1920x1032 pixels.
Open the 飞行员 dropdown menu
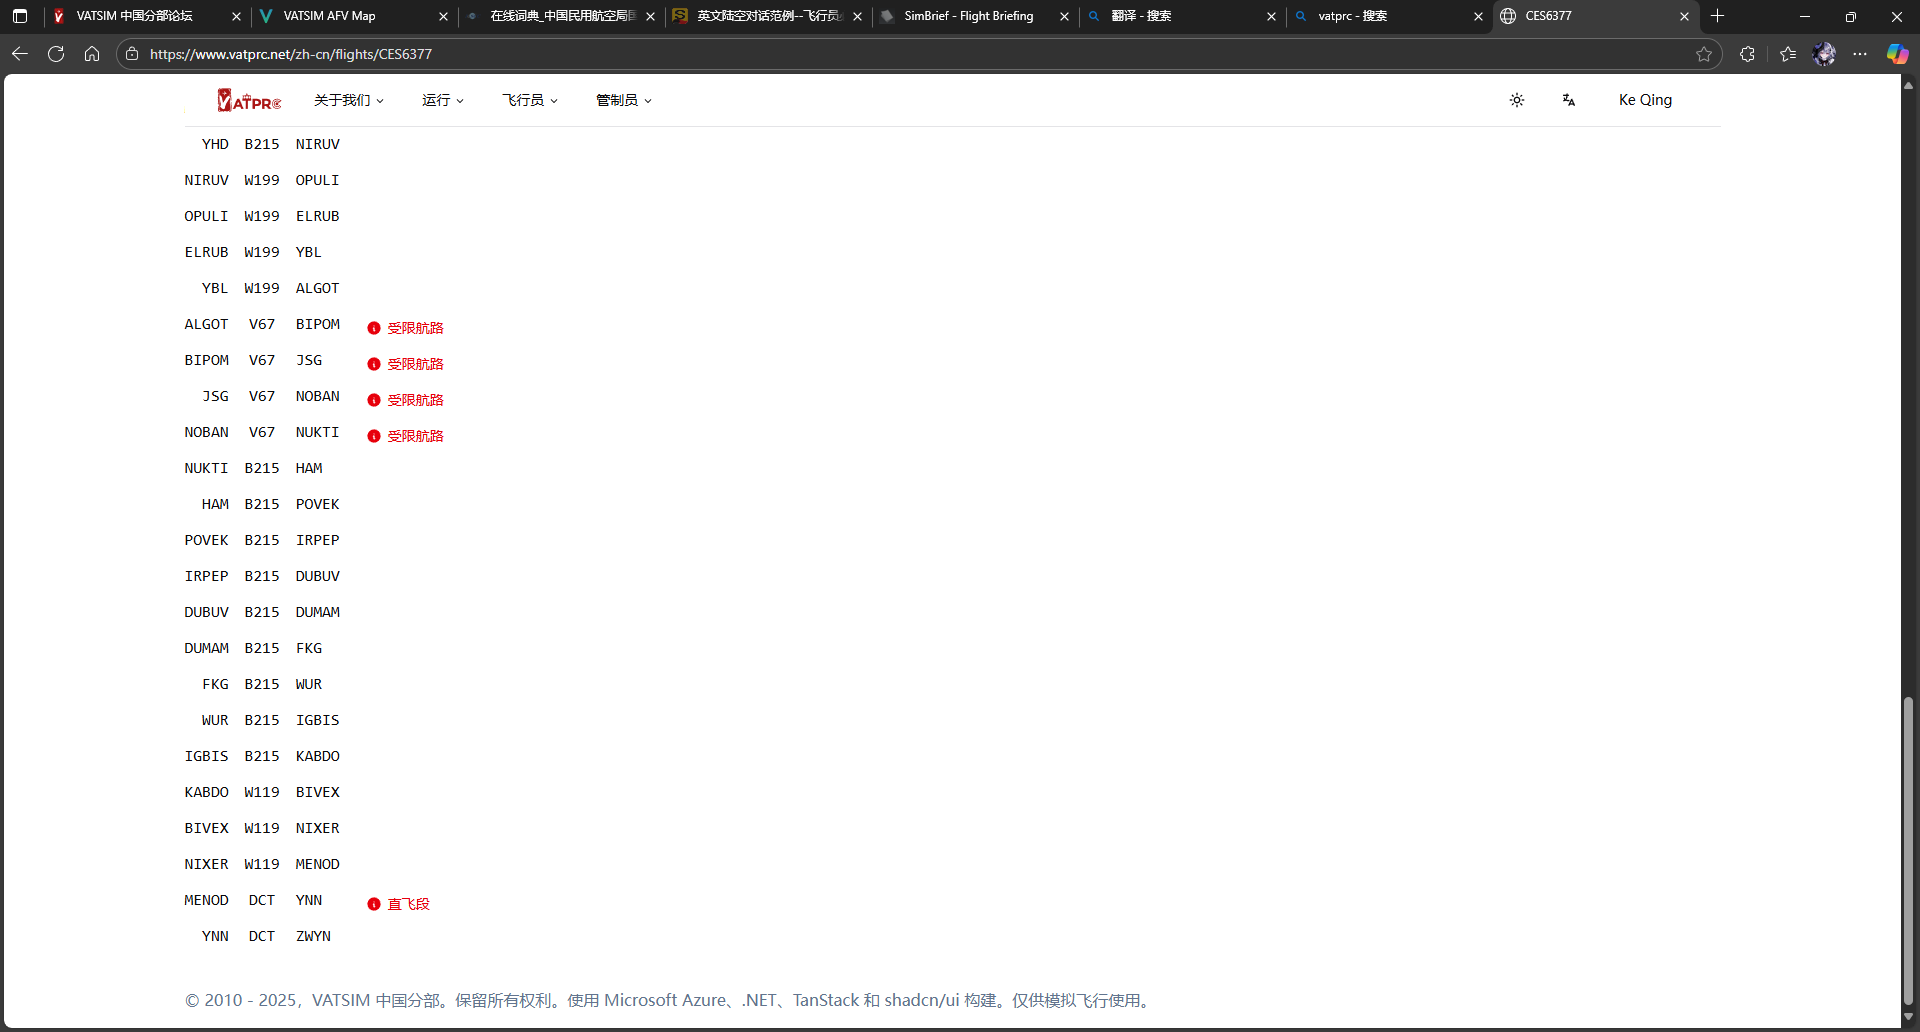[529, 100]
